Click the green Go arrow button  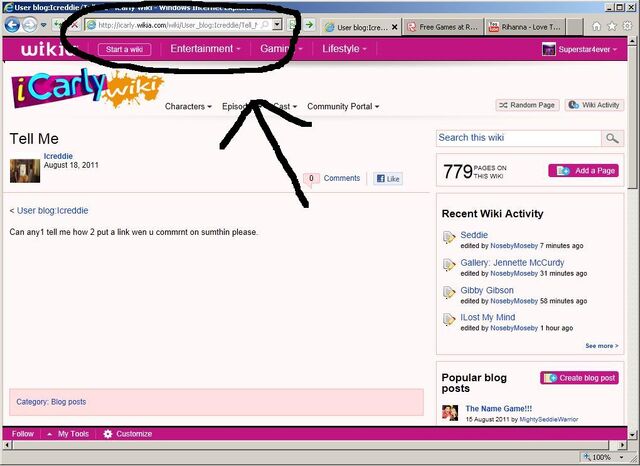309,25
